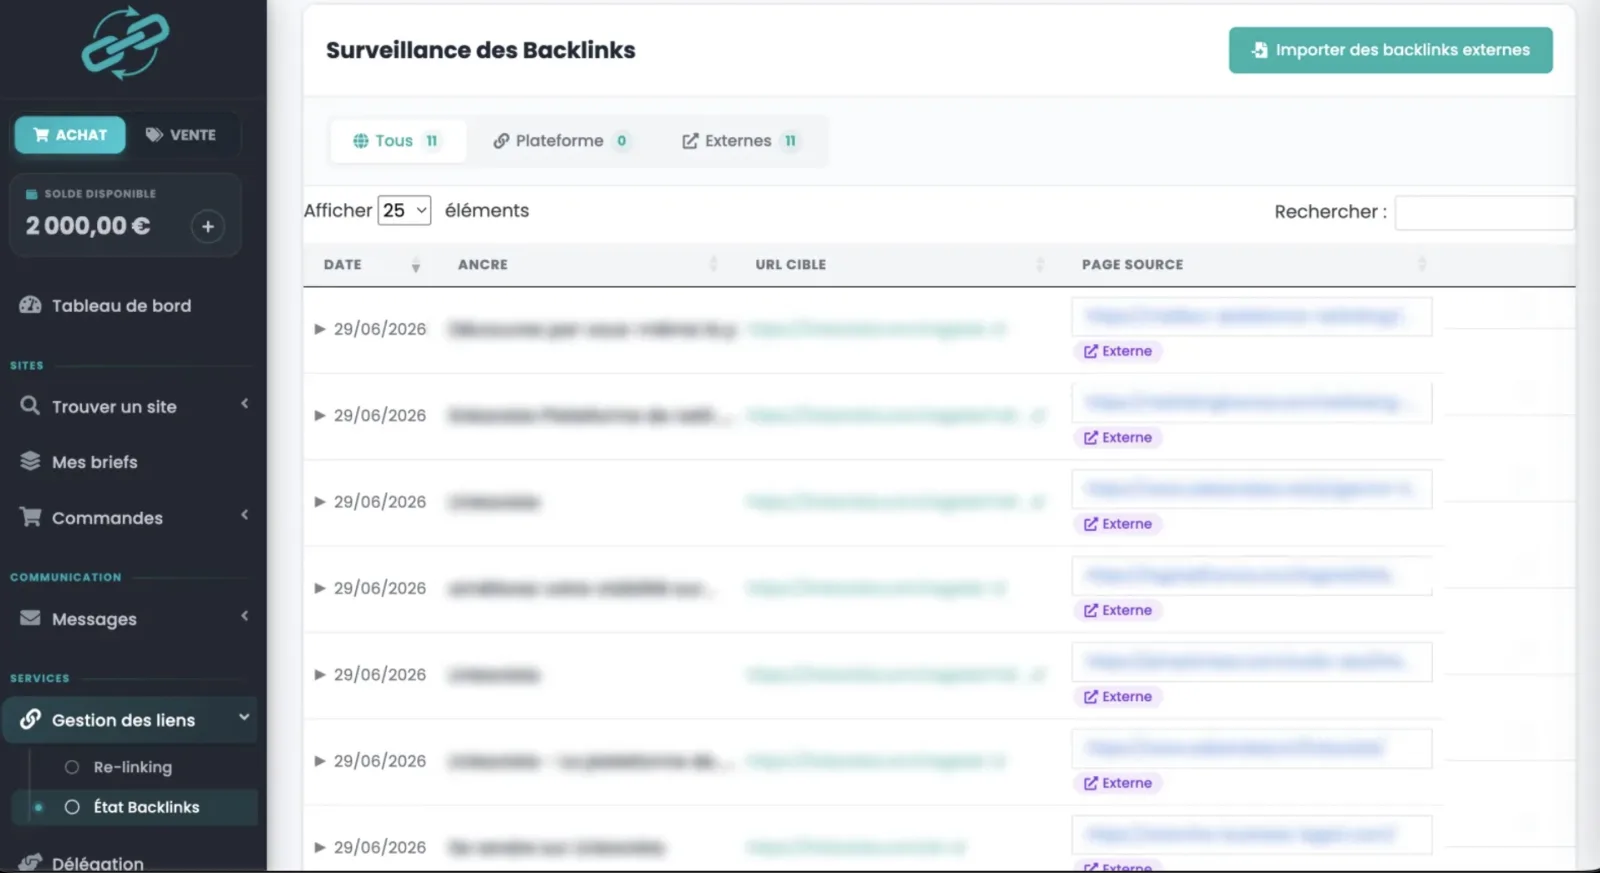
Task: Click the Messages envelope icon
Action: click(30, 618)
